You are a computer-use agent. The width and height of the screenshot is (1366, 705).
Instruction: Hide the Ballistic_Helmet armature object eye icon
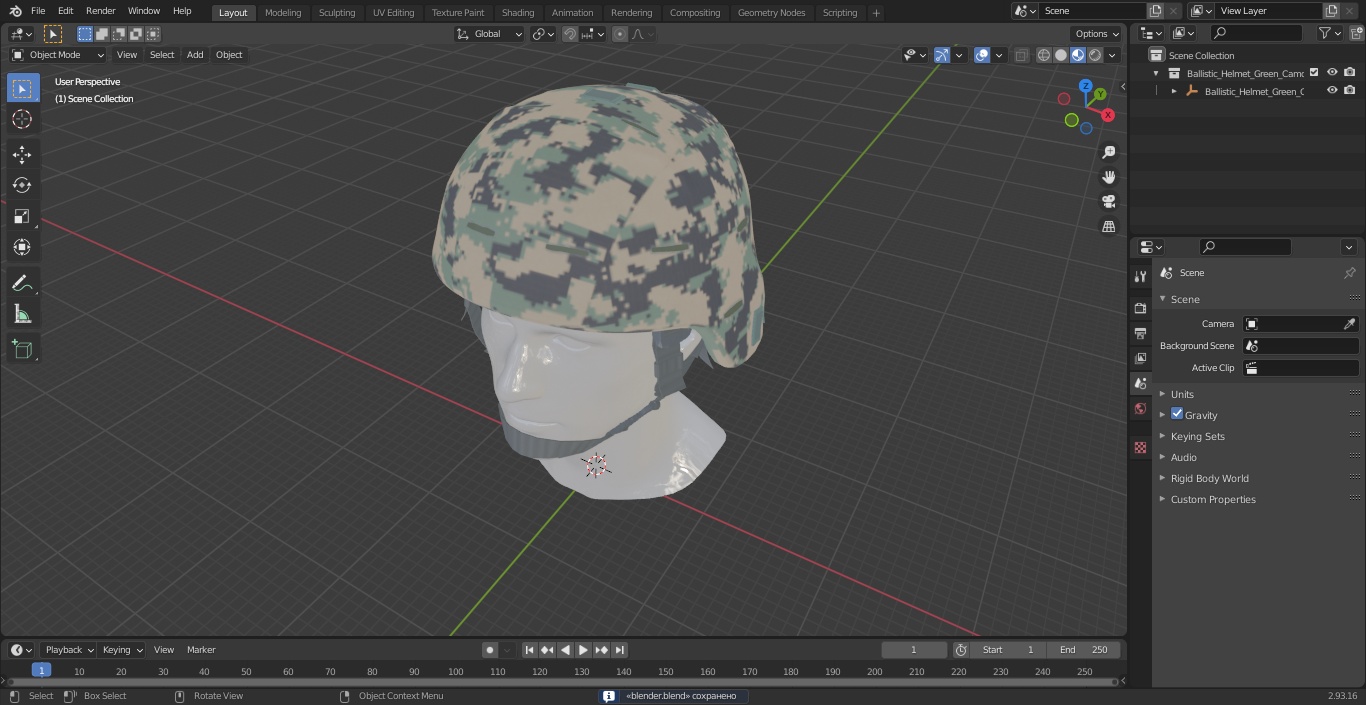pos(1332,91)
